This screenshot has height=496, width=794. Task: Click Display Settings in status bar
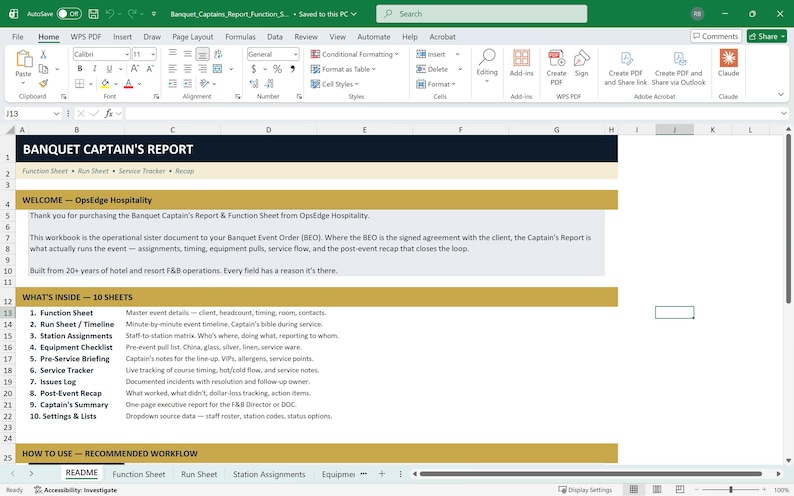[x=585, y=489]
